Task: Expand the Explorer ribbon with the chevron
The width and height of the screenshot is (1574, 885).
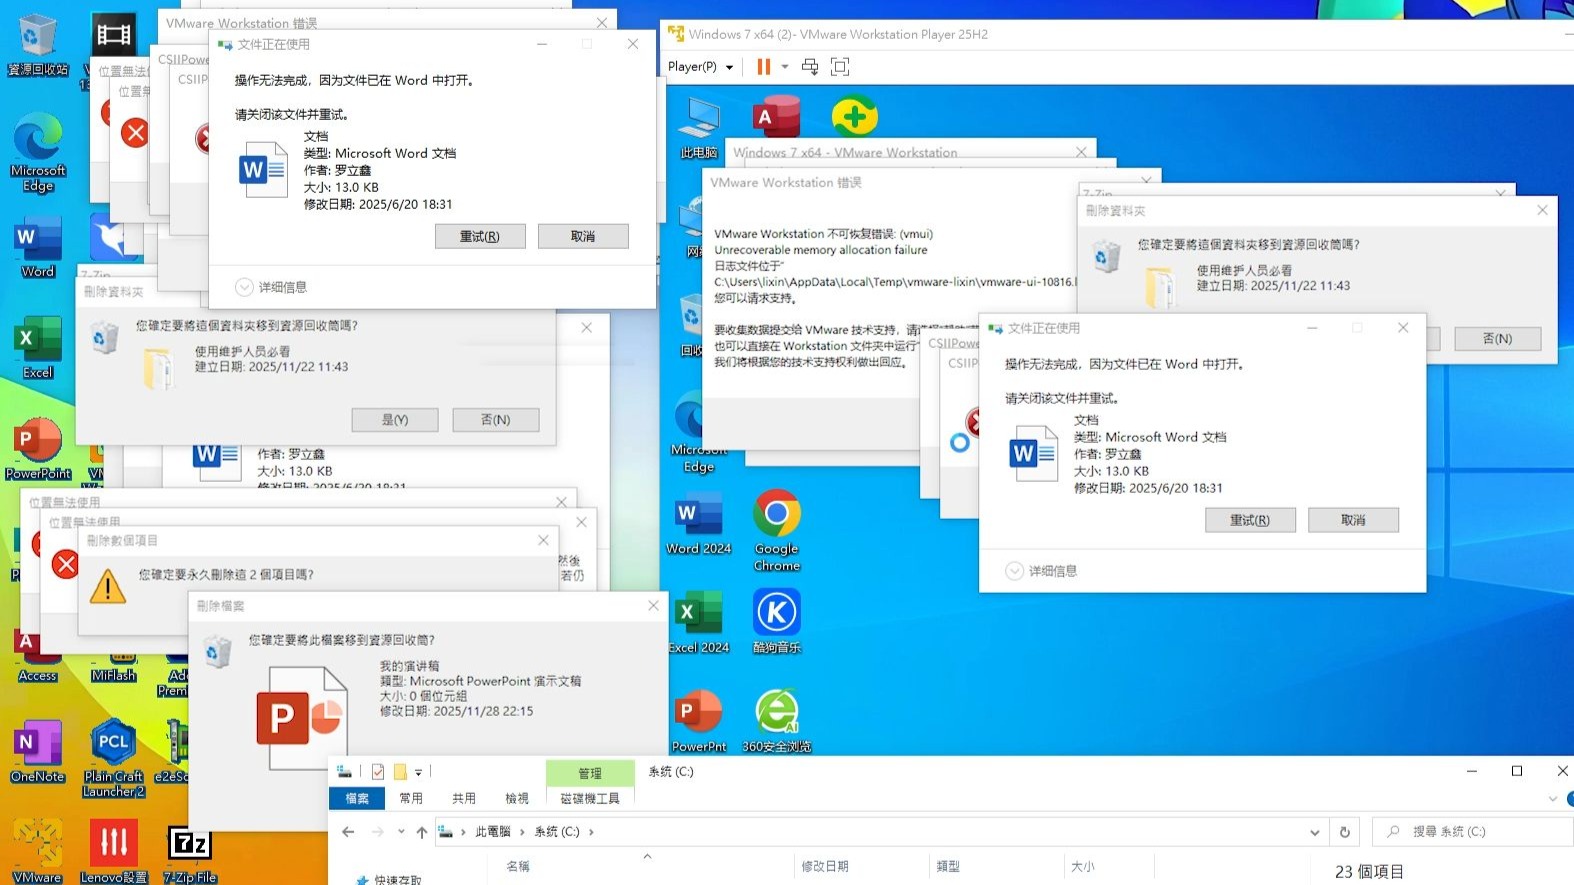Action: [1552, 799]
